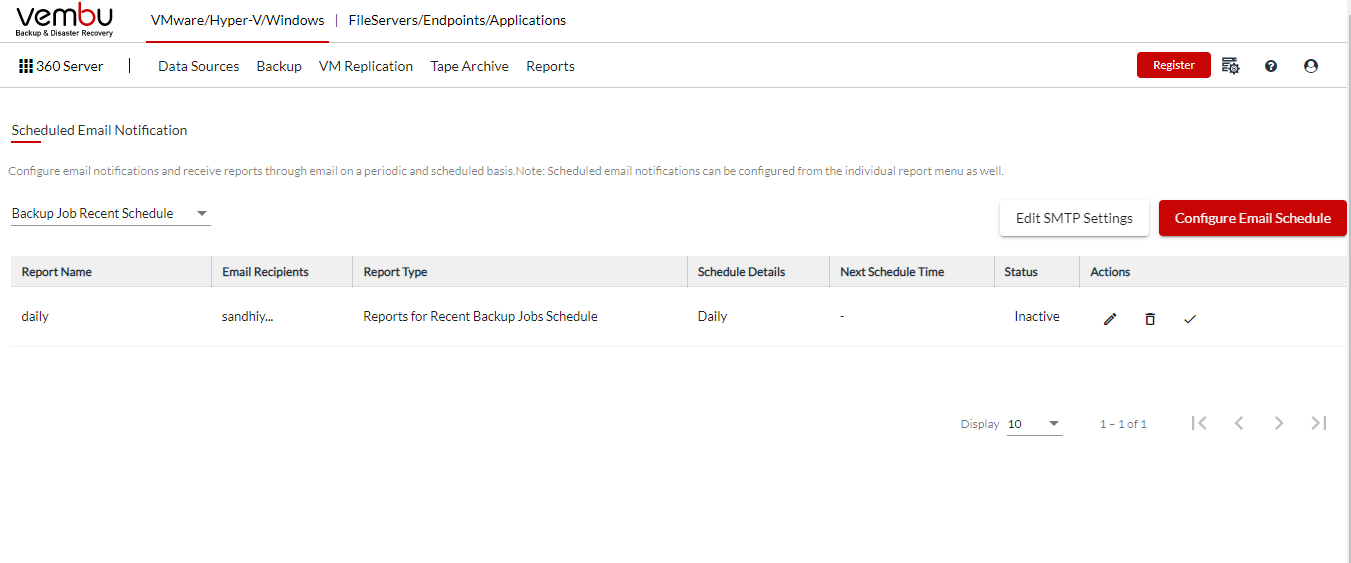Open the Reports menu
1351x563 pixels.
[550, 66]
